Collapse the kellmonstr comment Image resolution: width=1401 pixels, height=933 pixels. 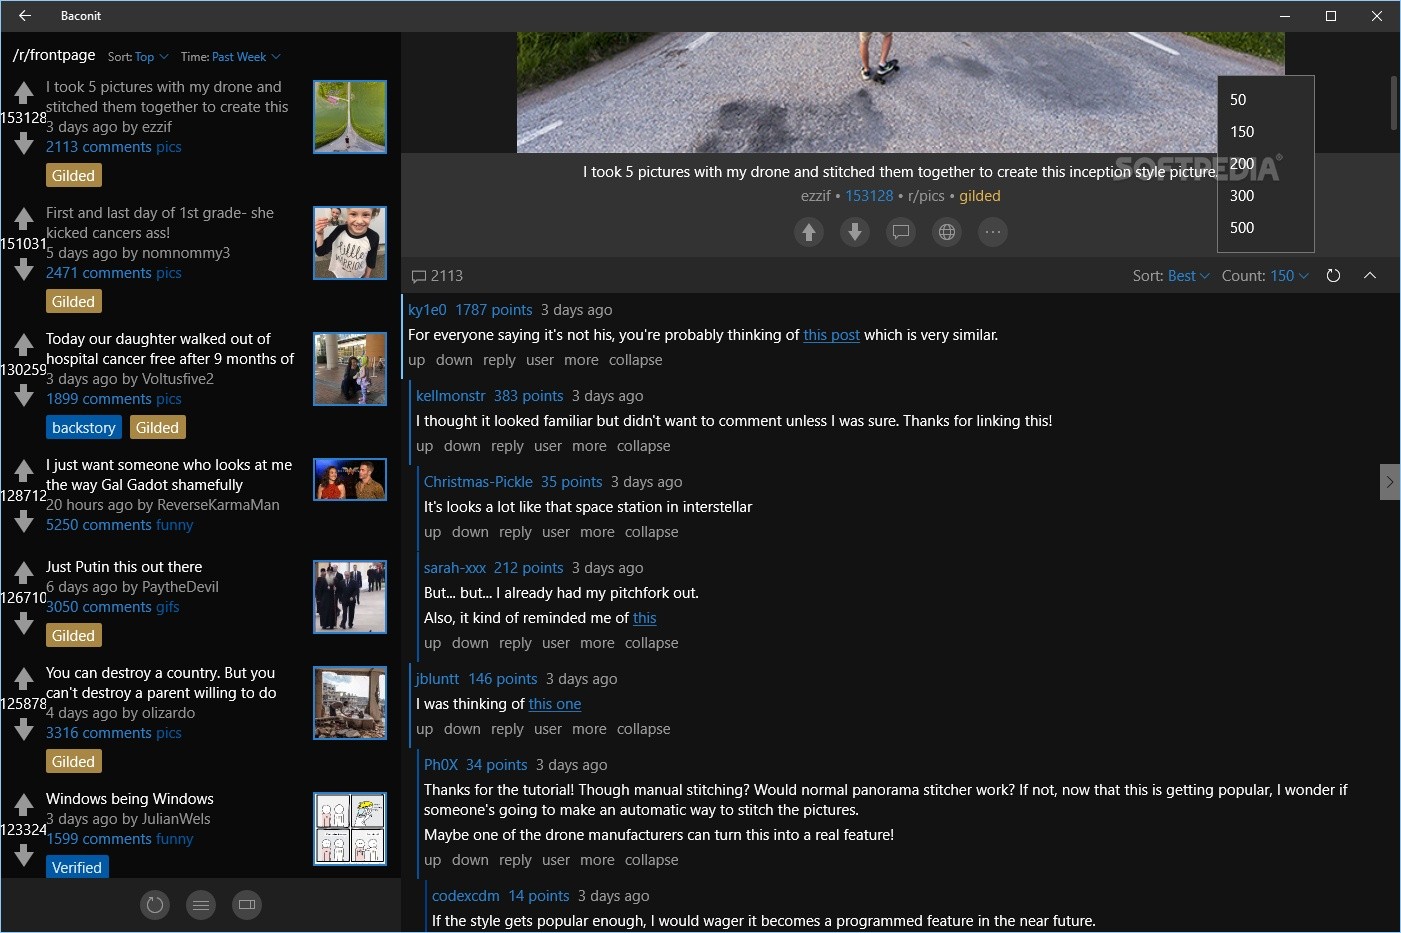[644, 446]
